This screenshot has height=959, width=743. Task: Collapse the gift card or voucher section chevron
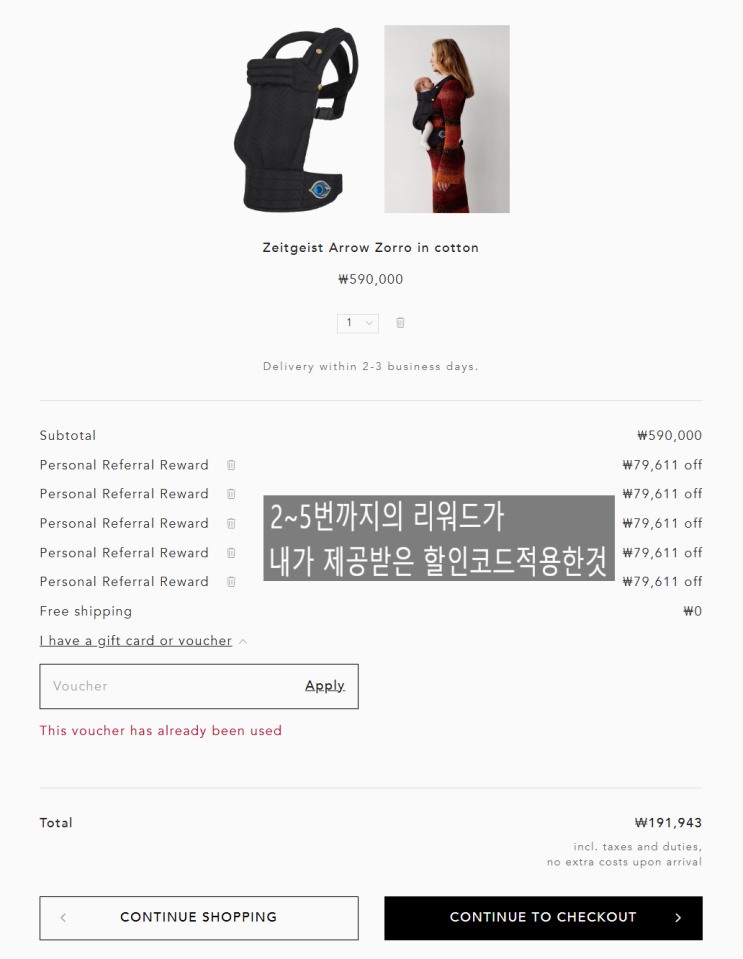[243, 641]
